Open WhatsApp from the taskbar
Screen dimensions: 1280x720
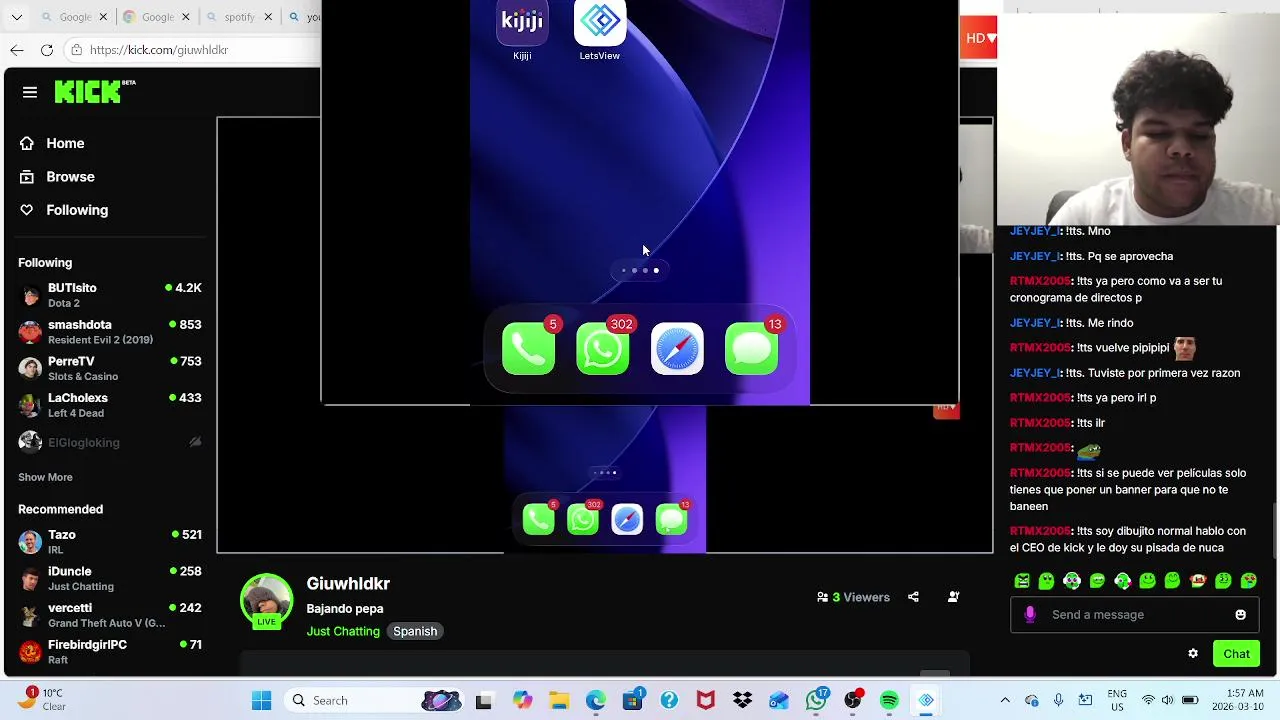[x=817, y=701]
